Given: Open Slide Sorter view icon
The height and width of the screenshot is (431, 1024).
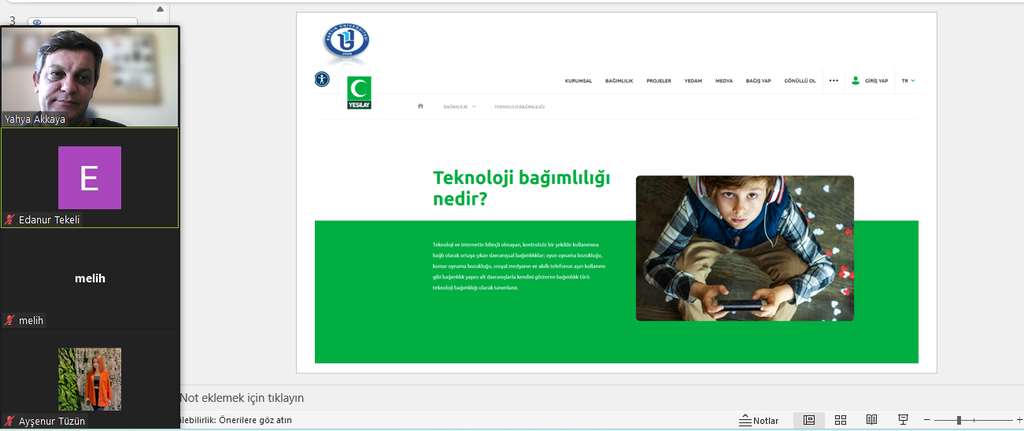Looking at the screenshot, I should 841,420.
